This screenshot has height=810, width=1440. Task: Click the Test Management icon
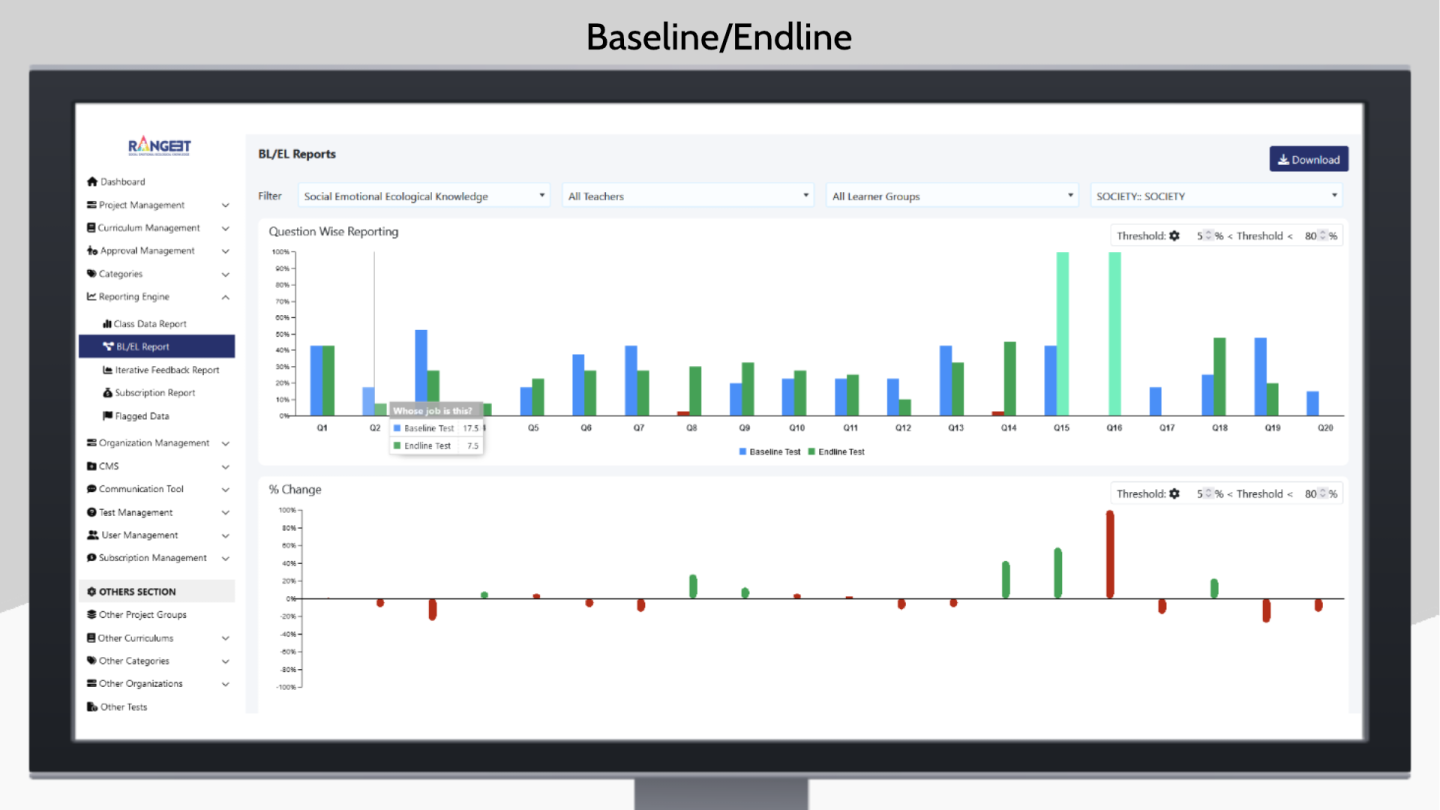(92, 512)
